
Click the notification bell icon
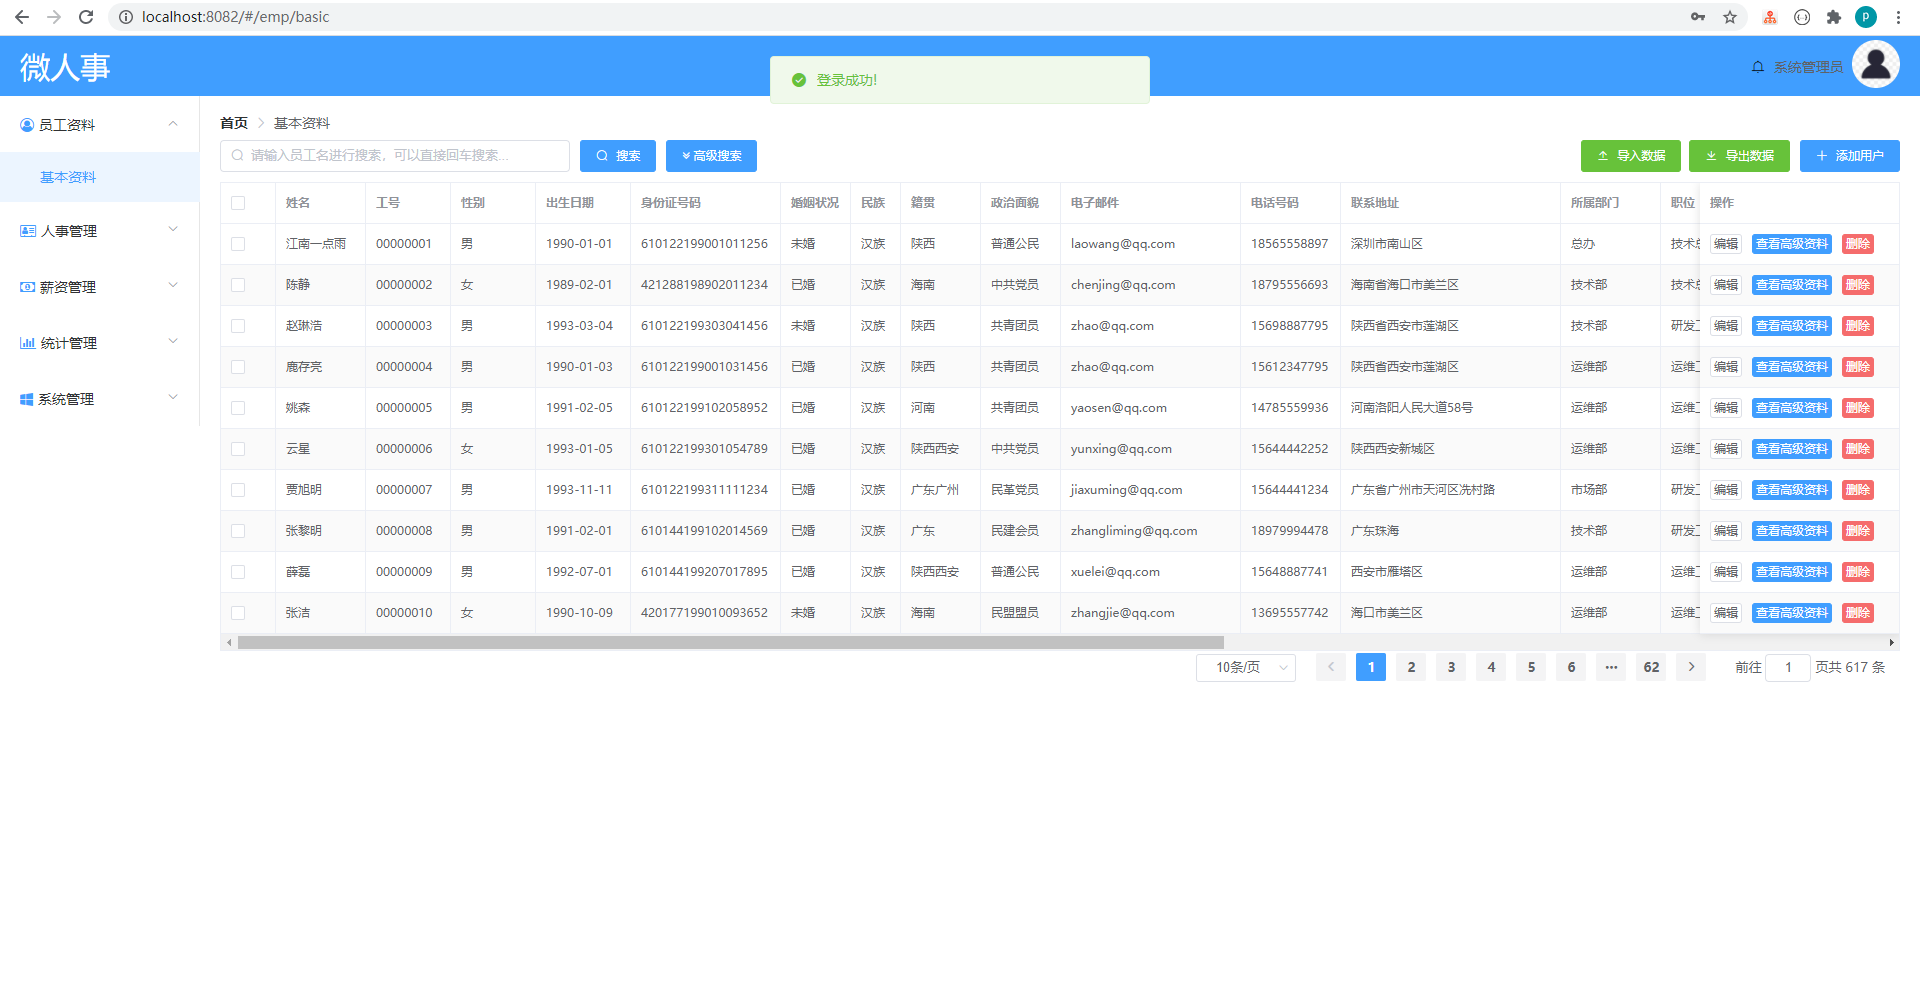click(x=1758, y=66)
